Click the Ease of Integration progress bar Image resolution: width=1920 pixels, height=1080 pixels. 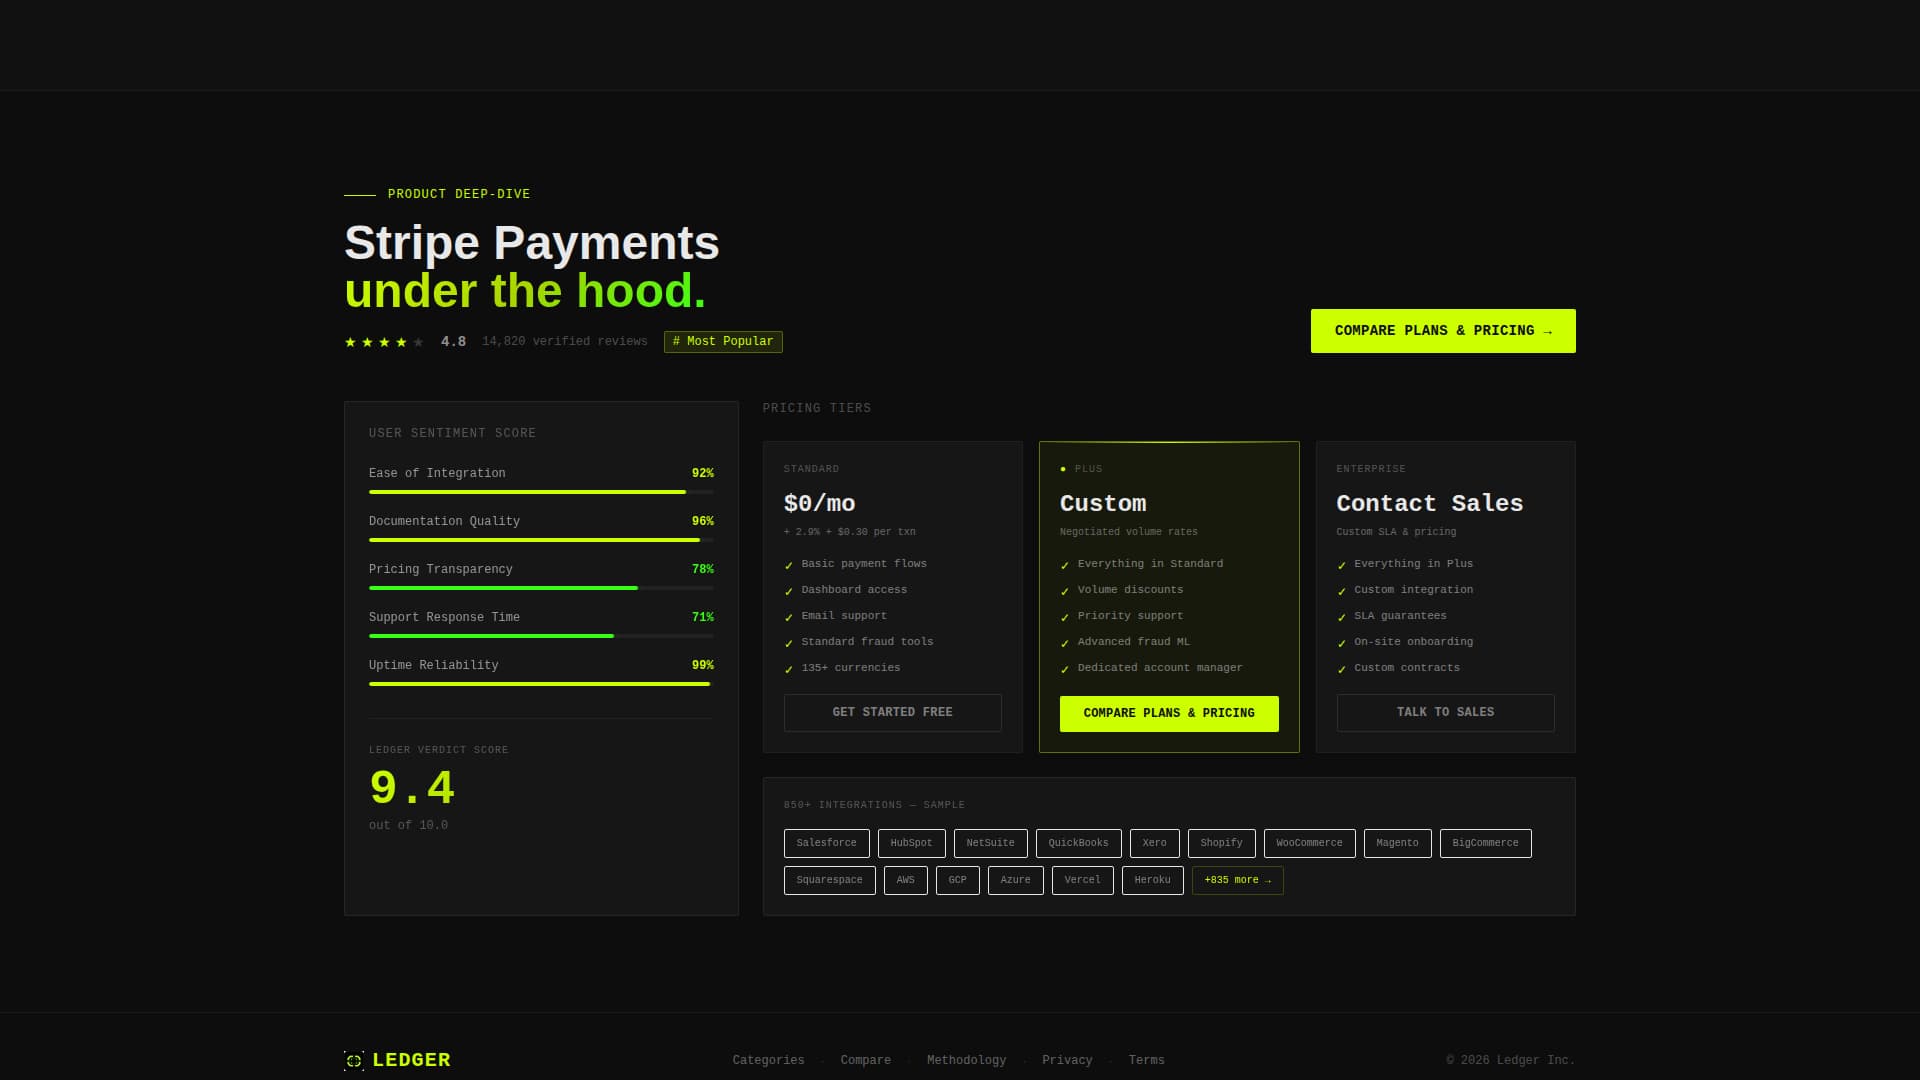[541, 492]
